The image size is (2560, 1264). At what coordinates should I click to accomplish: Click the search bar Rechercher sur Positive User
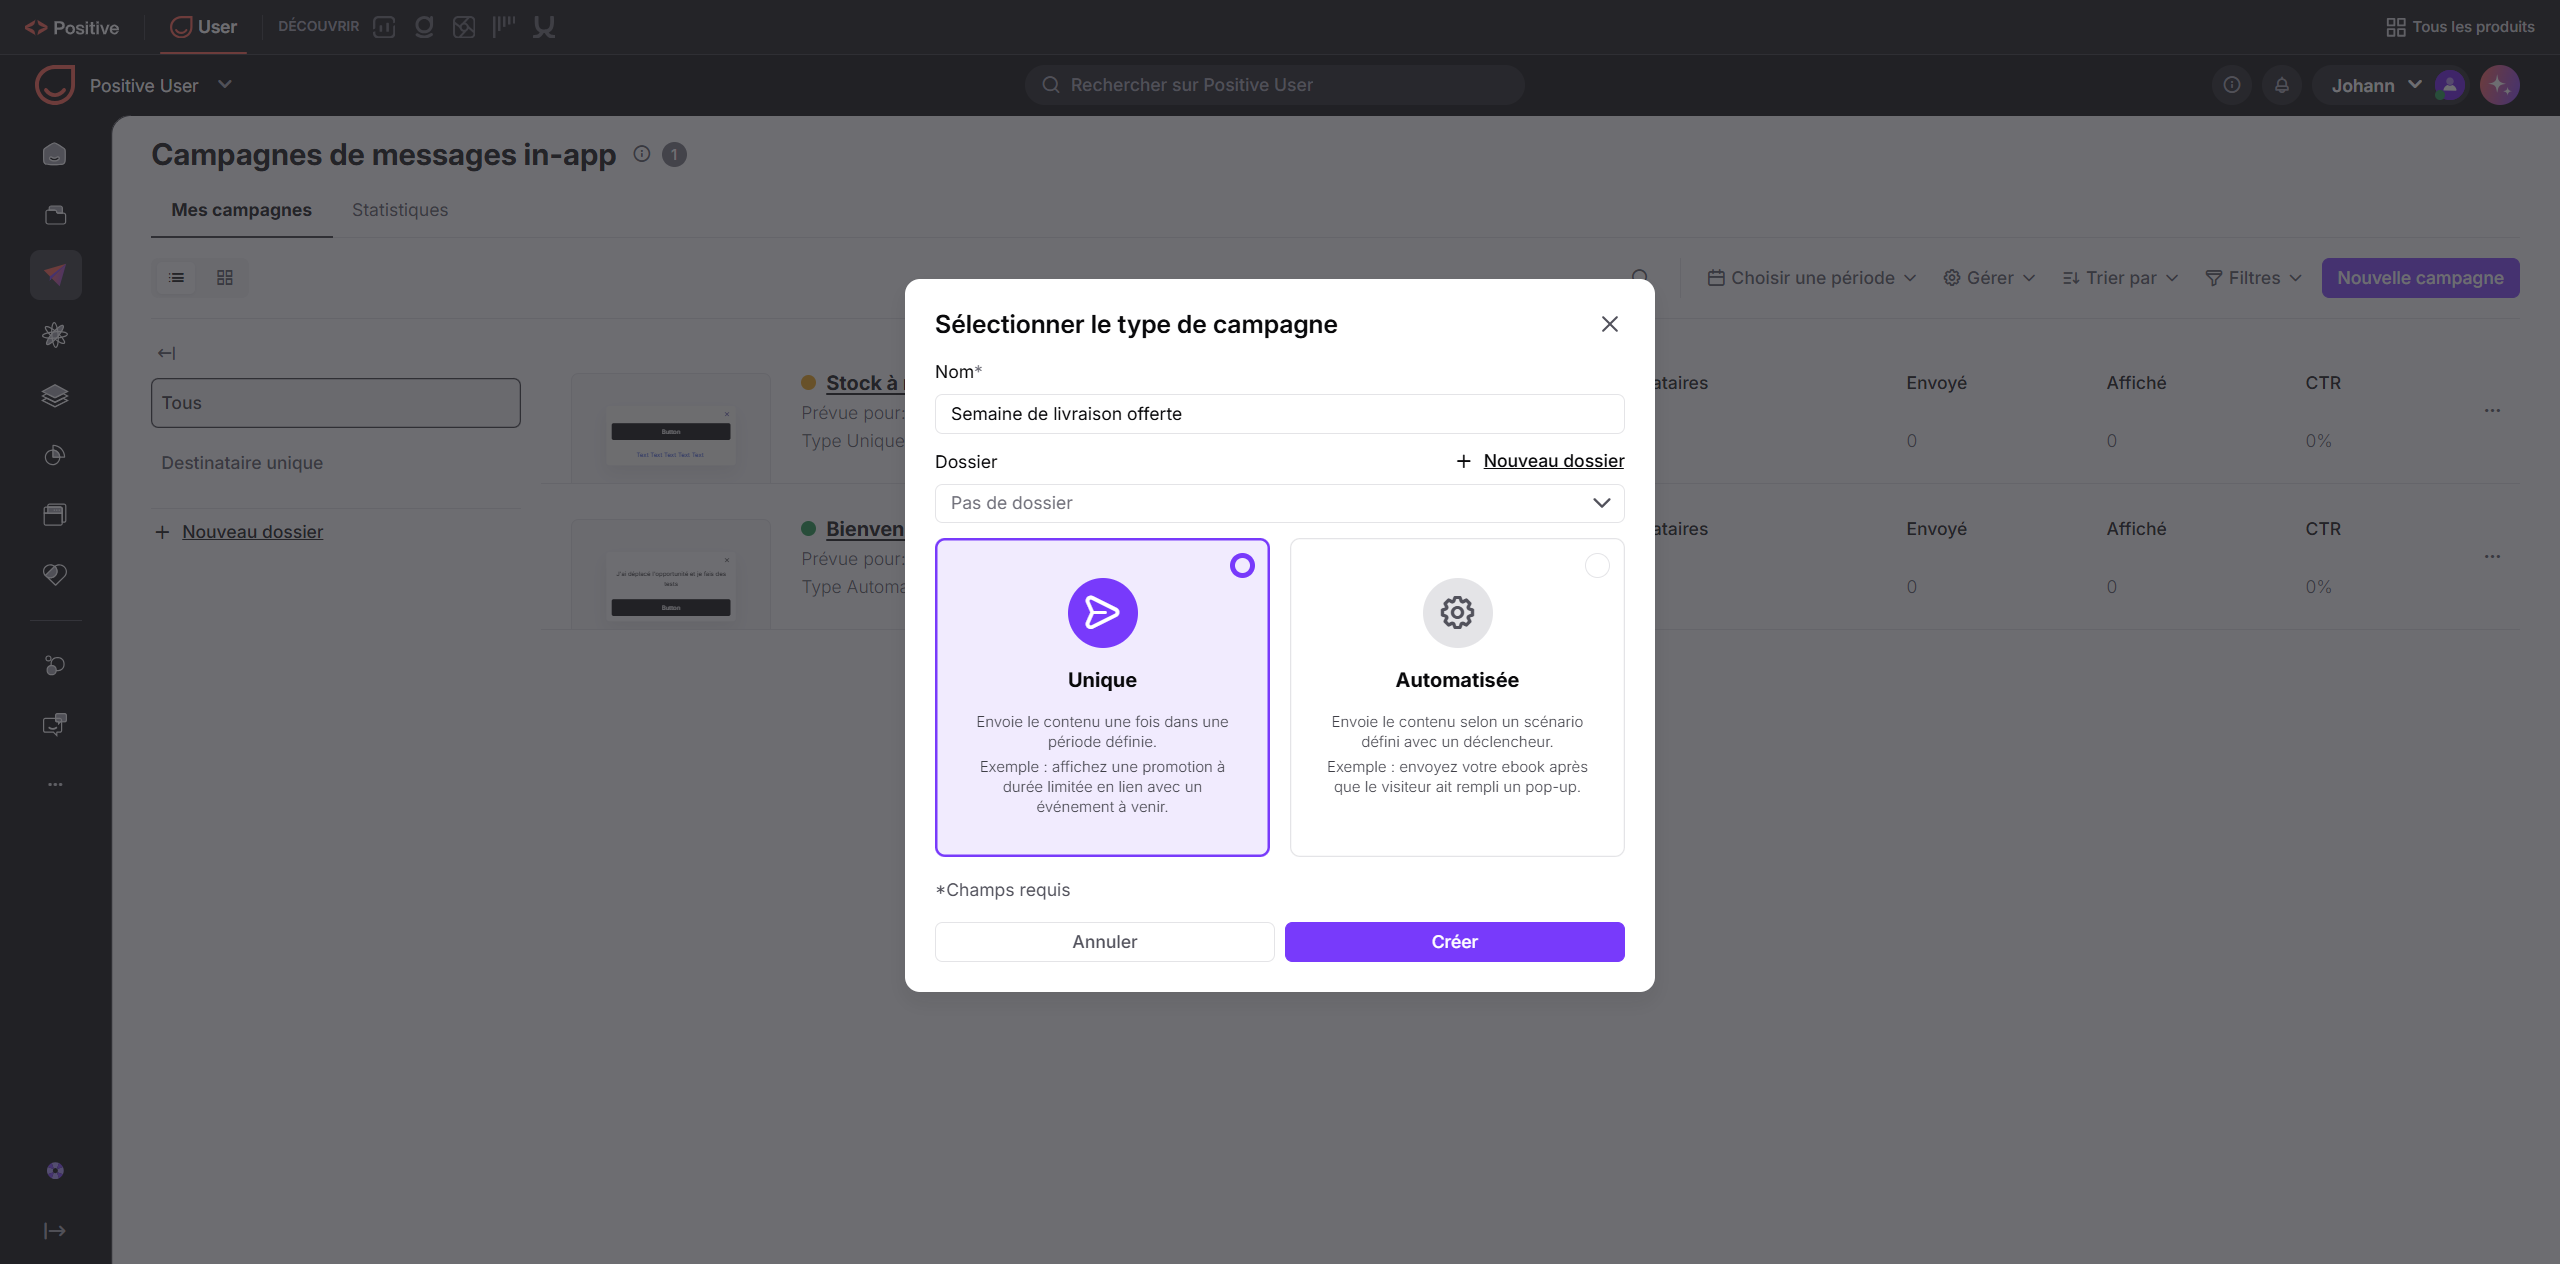coord(1274,85)
